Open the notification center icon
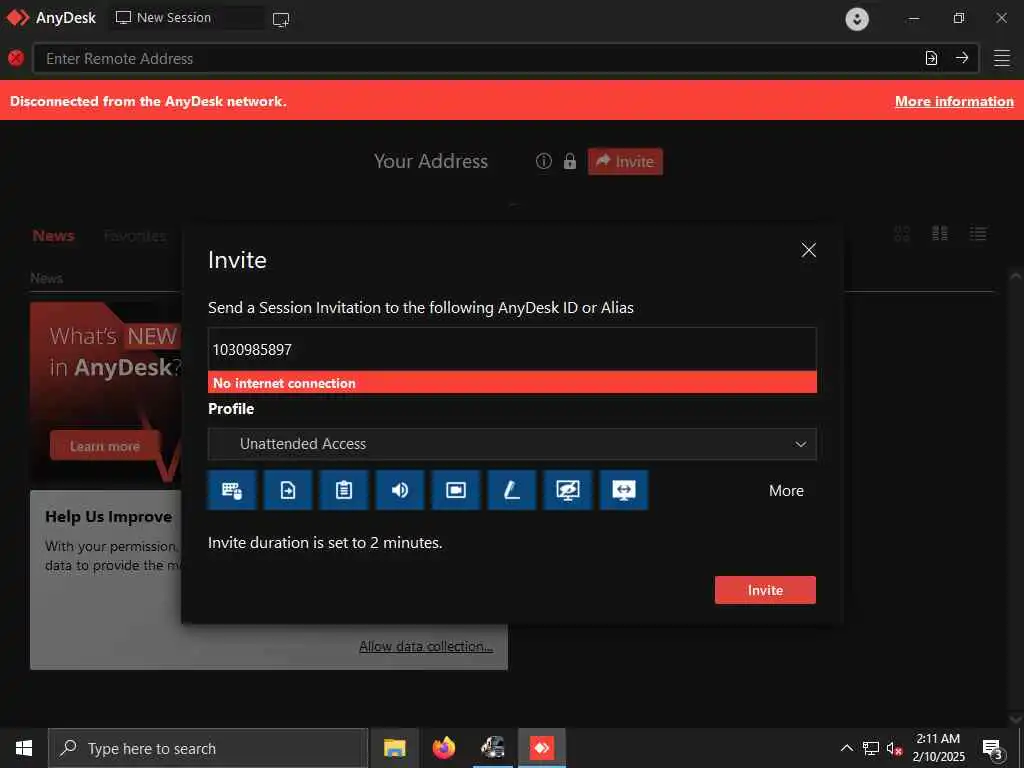 pyautogui.click(x=993, y=748)
